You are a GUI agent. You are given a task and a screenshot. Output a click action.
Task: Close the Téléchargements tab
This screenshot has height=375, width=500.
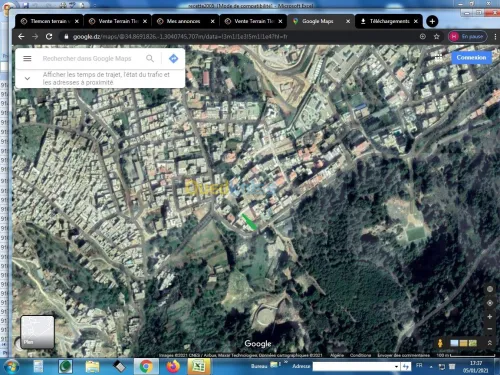tap(416, 21)
